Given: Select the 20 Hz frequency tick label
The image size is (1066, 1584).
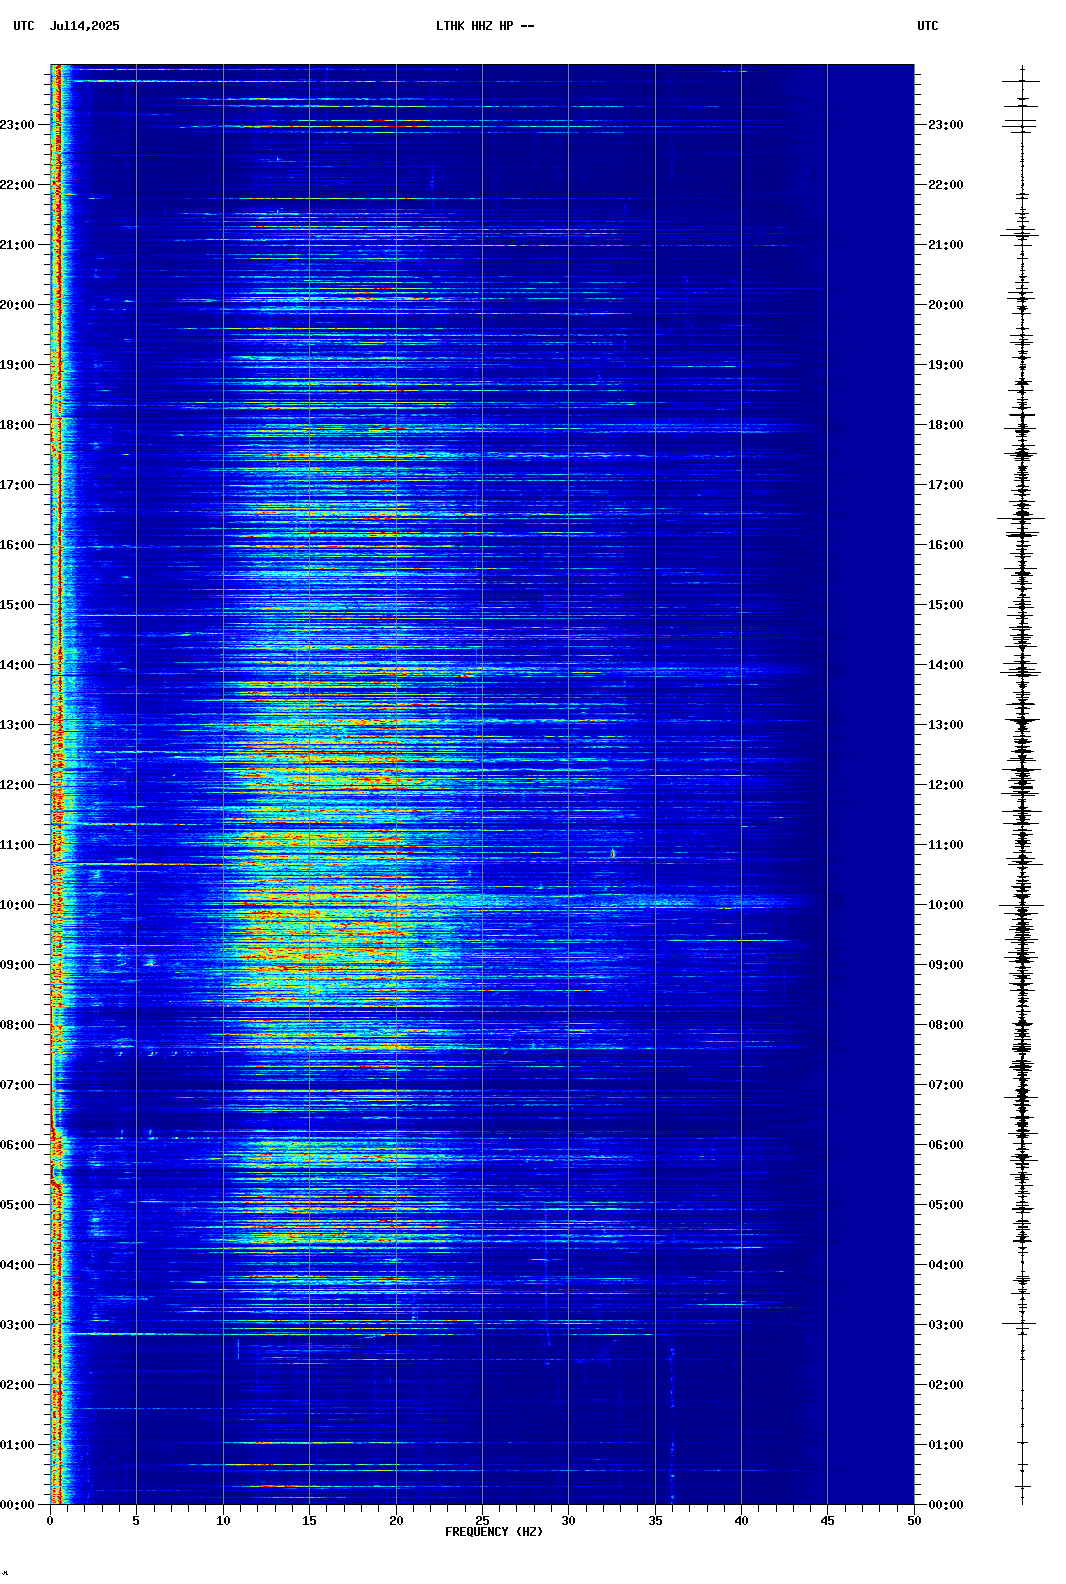Looking at the screenshot, I should coord(396,1521).
